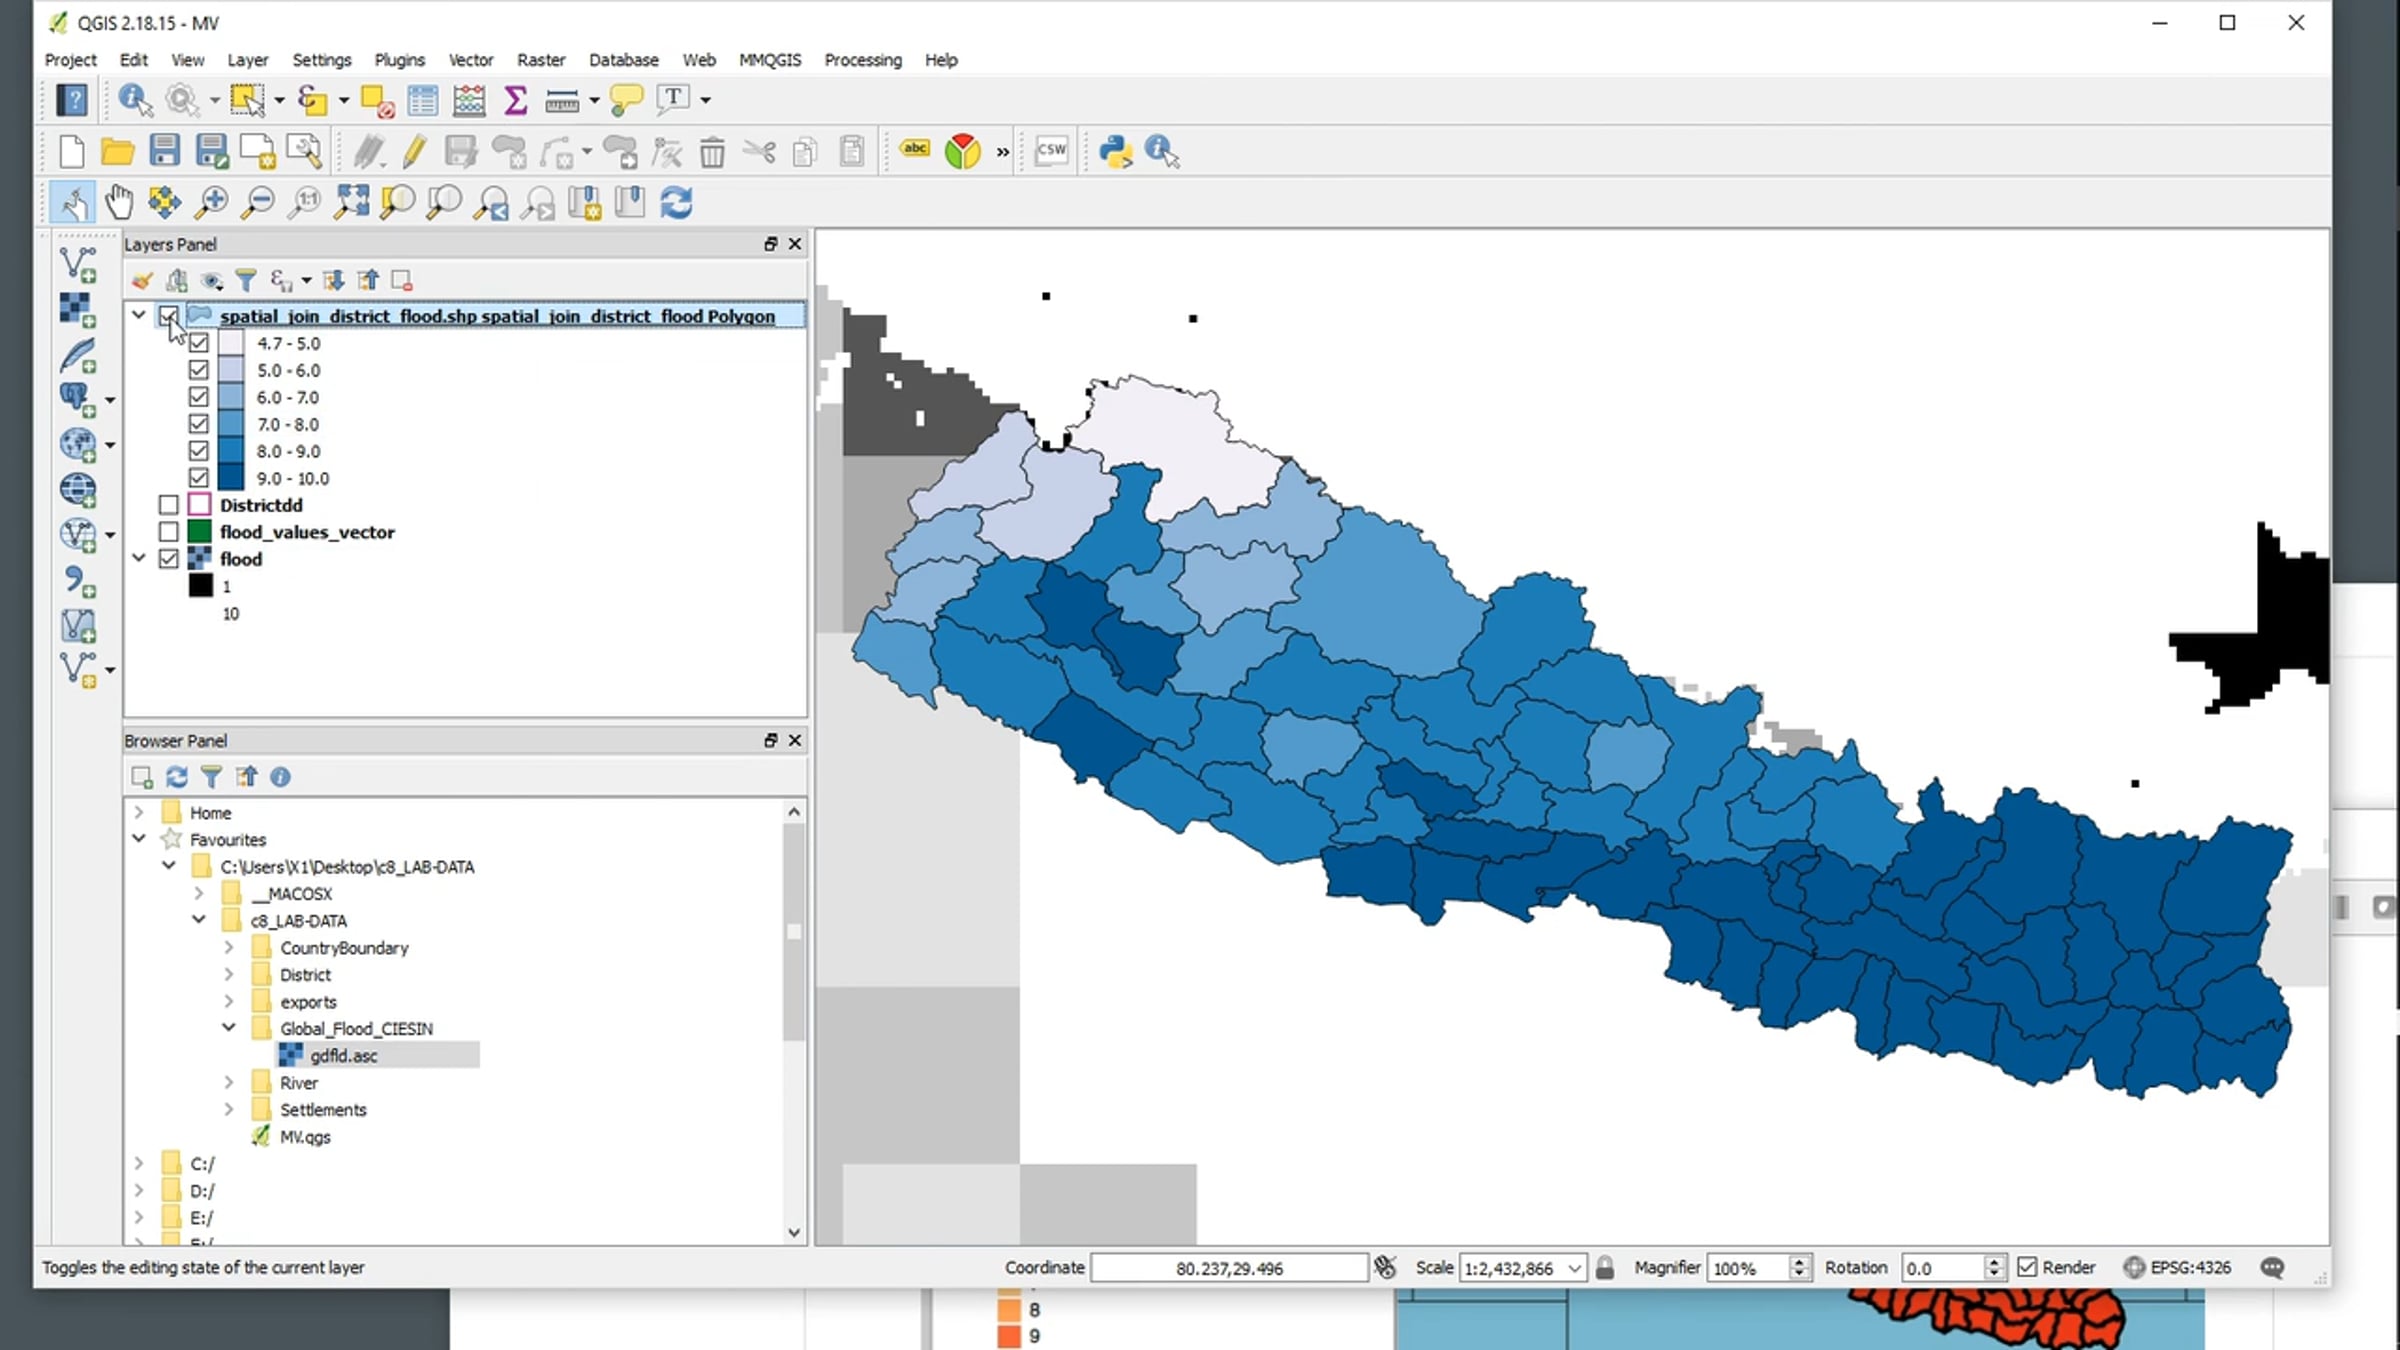Image resolution: width=2400 pixels, height=1350 pixels.
Task: Click Save Project floppy icon
Action: point(164,151)
